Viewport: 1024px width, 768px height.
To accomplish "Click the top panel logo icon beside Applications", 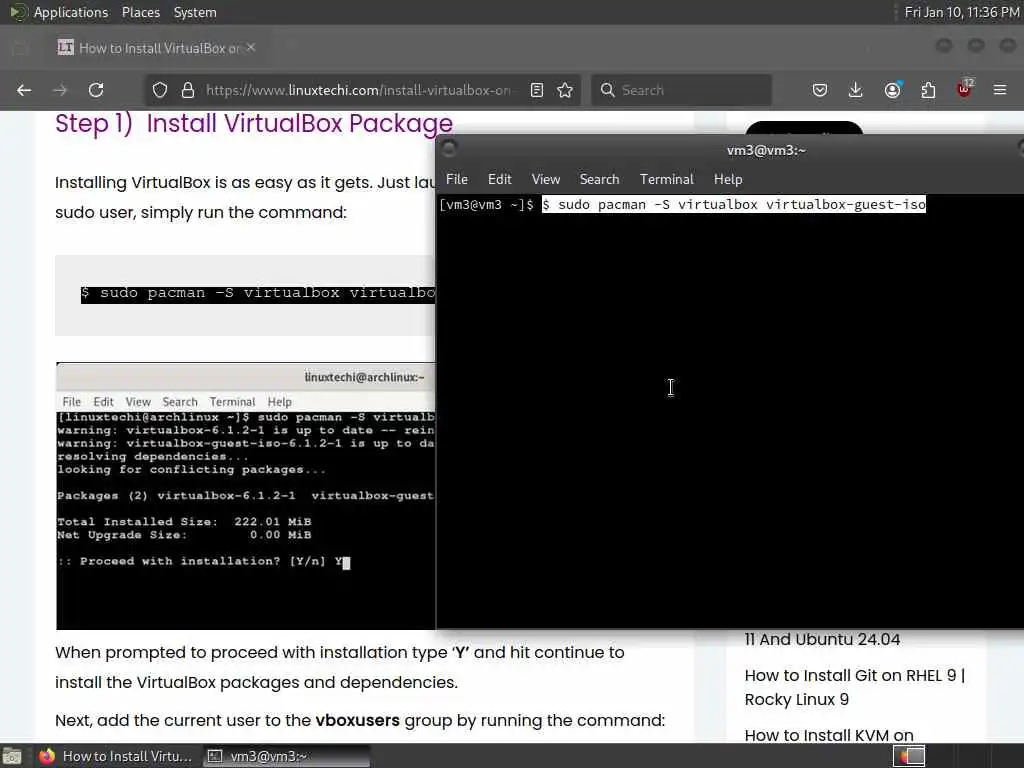I will pos(18,12).
